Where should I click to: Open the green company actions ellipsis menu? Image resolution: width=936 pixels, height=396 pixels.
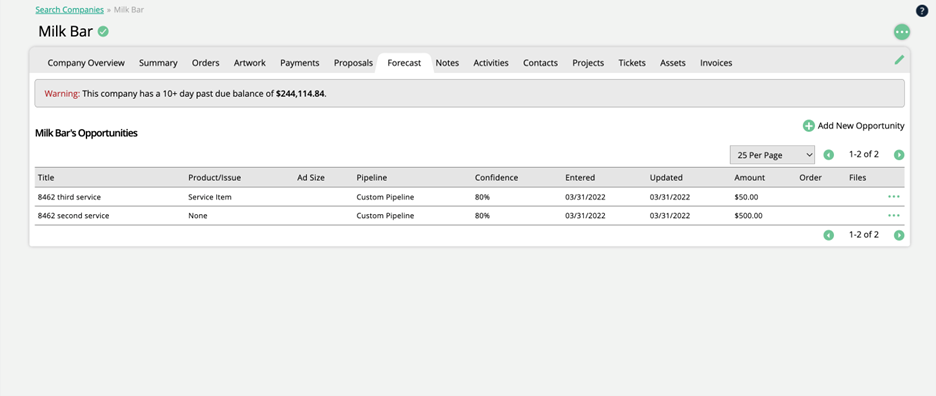(901, 32)
